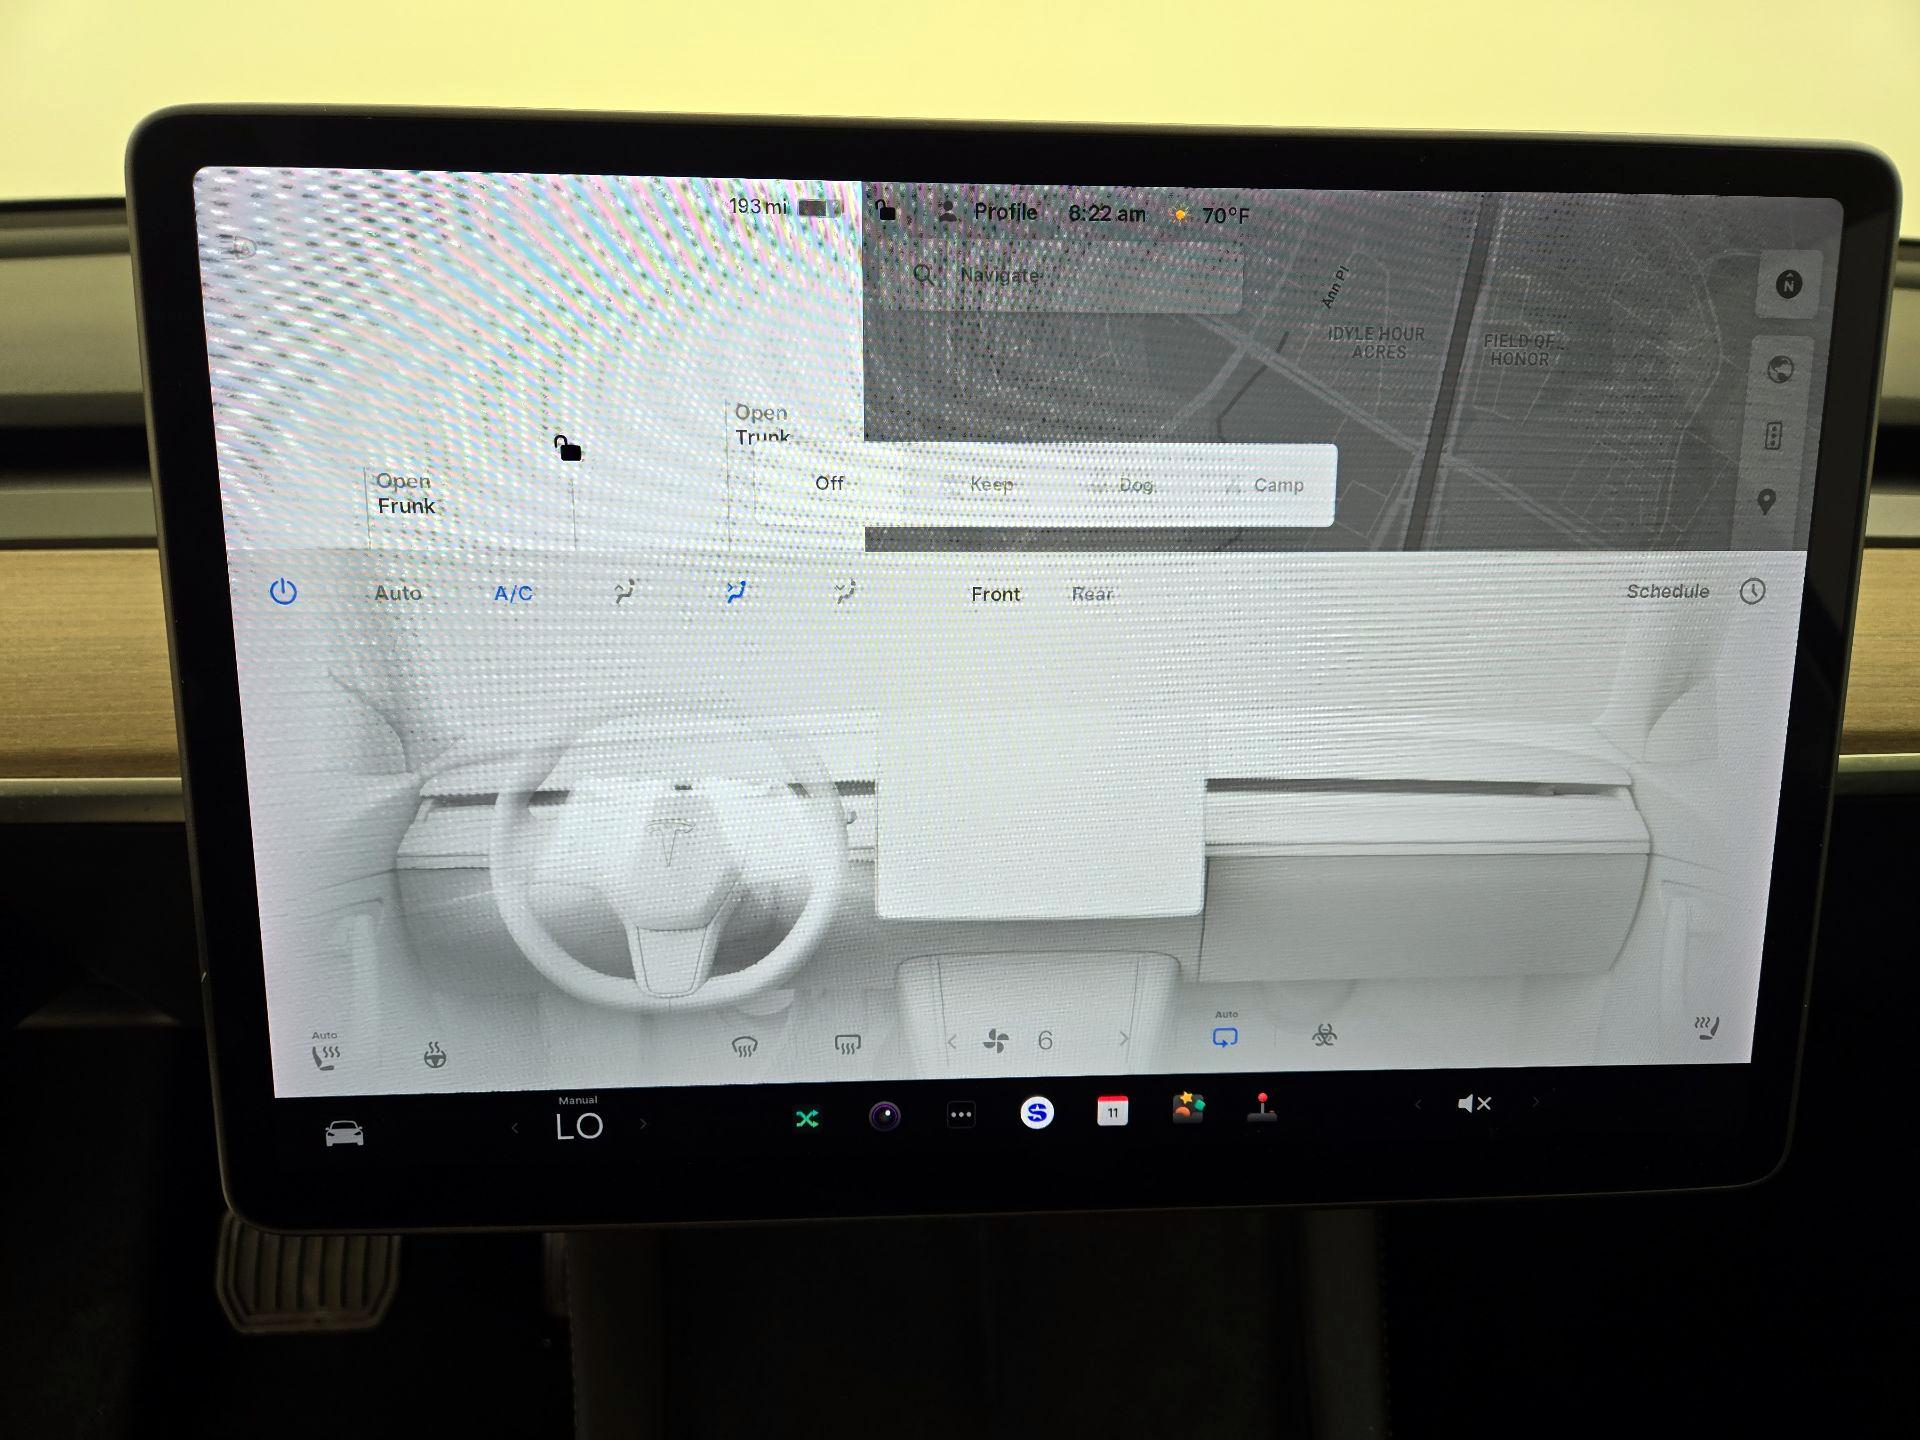Toggle A/C on or off
The width and height of the screenshot is (1920, 1440).
click(x=513, y=594)
